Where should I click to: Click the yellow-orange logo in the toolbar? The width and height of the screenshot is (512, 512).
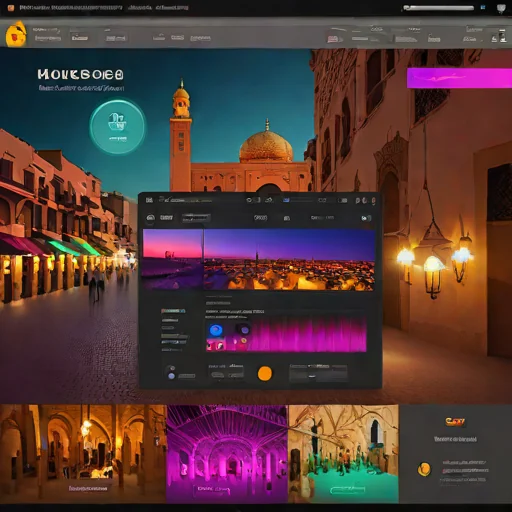(16, 34)
